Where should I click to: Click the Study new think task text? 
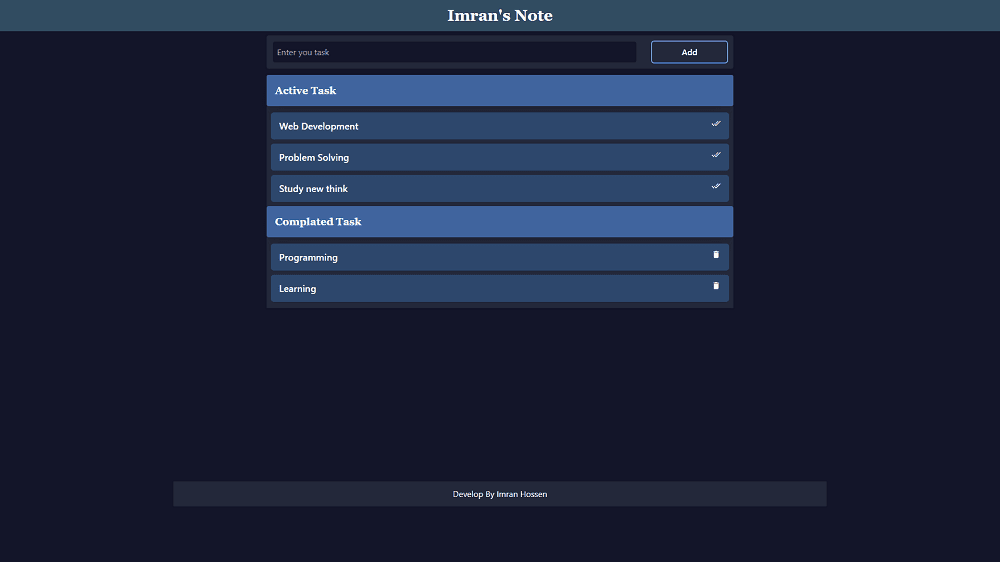click(313, 189)
